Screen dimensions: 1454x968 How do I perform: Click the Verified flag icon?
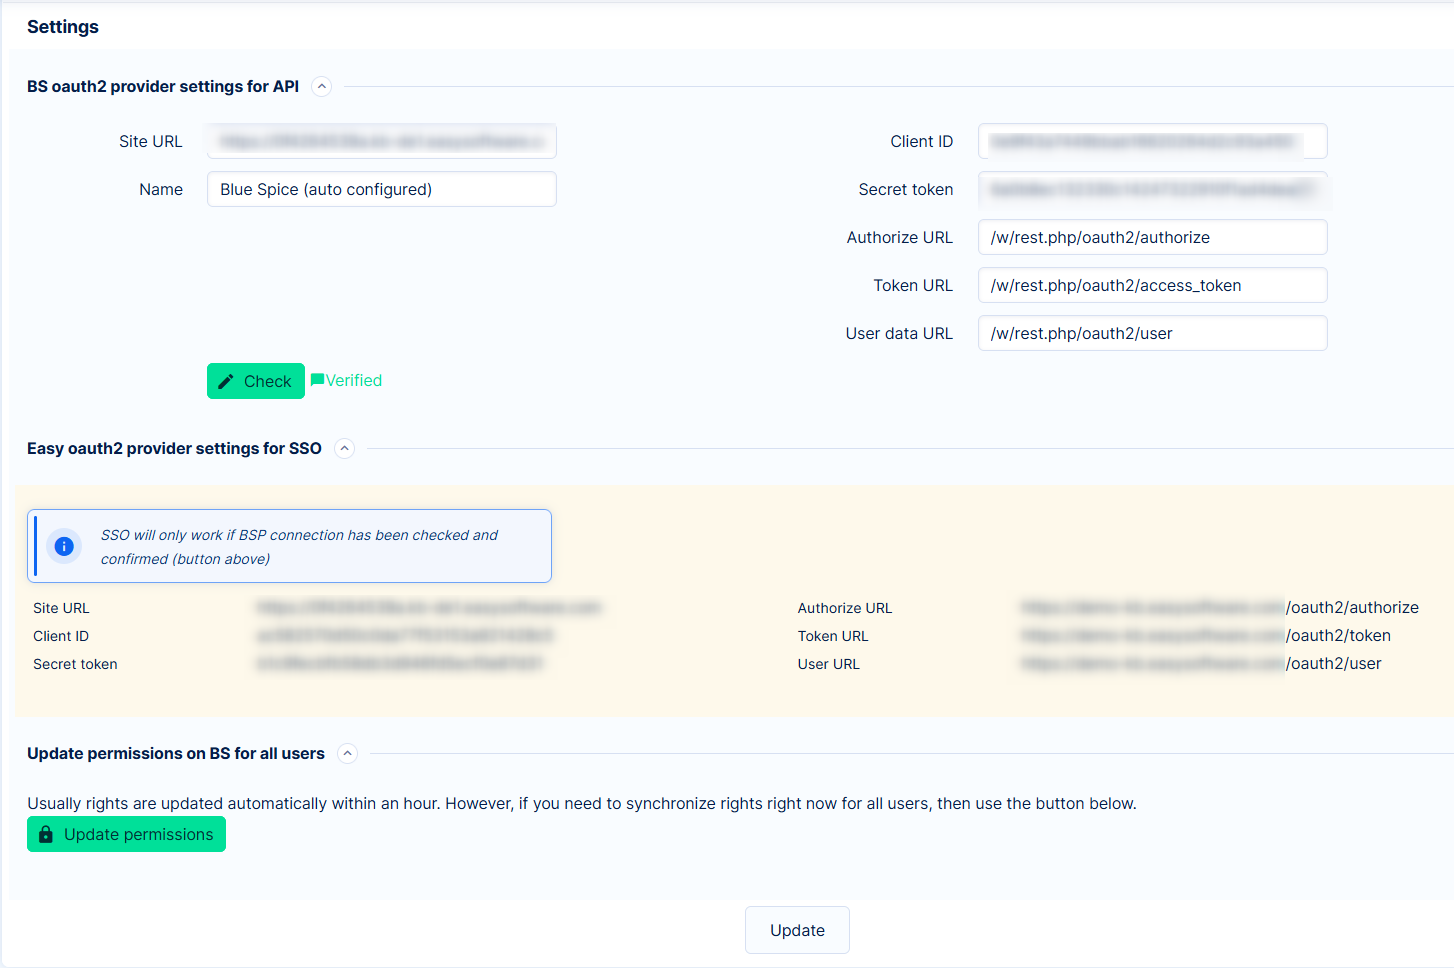click(317, 380)
